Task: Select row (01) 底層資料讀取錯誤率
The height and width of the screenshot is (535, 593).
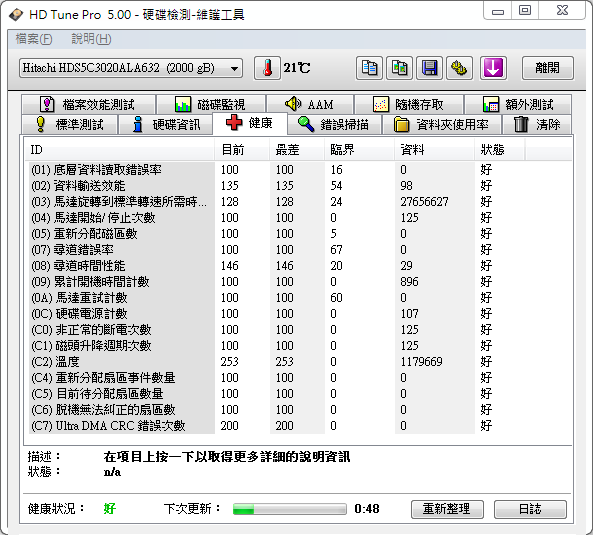Action: (299, 170)
